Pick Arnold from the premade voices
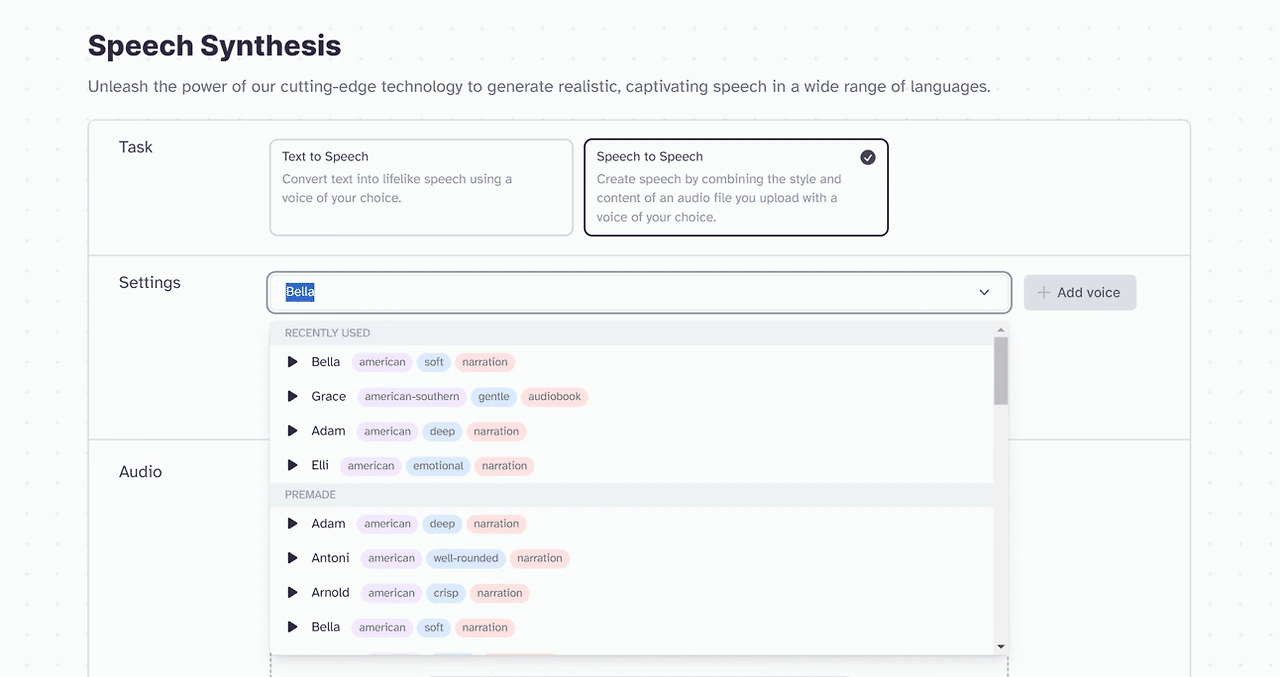Screen dimensions: 1280x677 331,593
